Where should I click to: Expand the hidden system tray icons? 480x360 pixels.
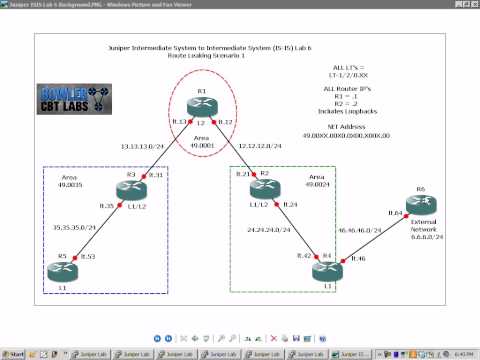point(379,354)
